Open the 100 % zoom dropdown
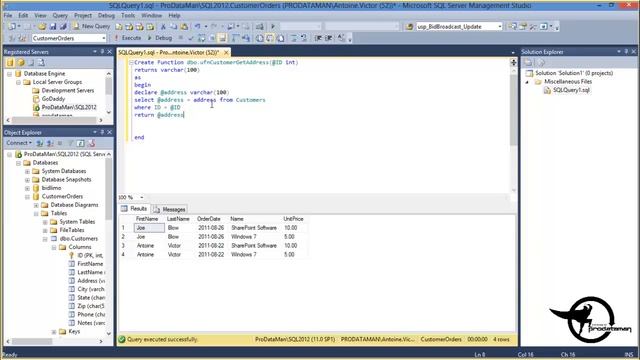Screen dimensions: 640x360 click(142, 198)
